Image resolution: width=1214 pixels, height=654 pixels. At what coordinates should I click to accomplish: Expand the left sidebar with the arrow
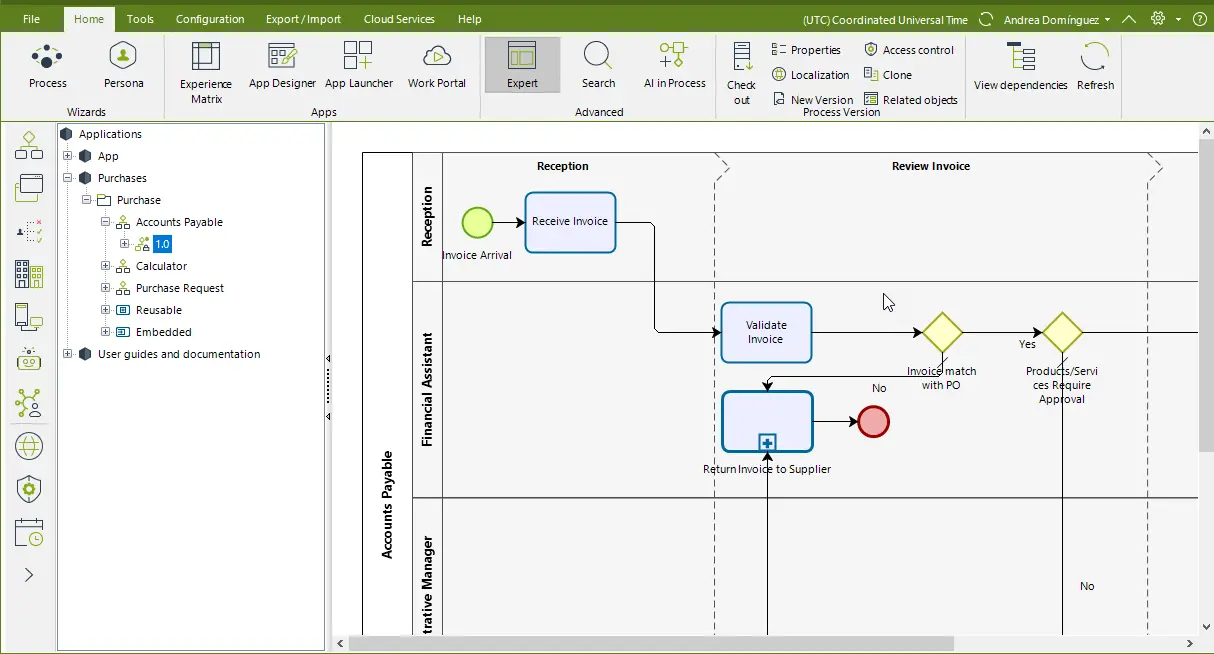[29, 575]
